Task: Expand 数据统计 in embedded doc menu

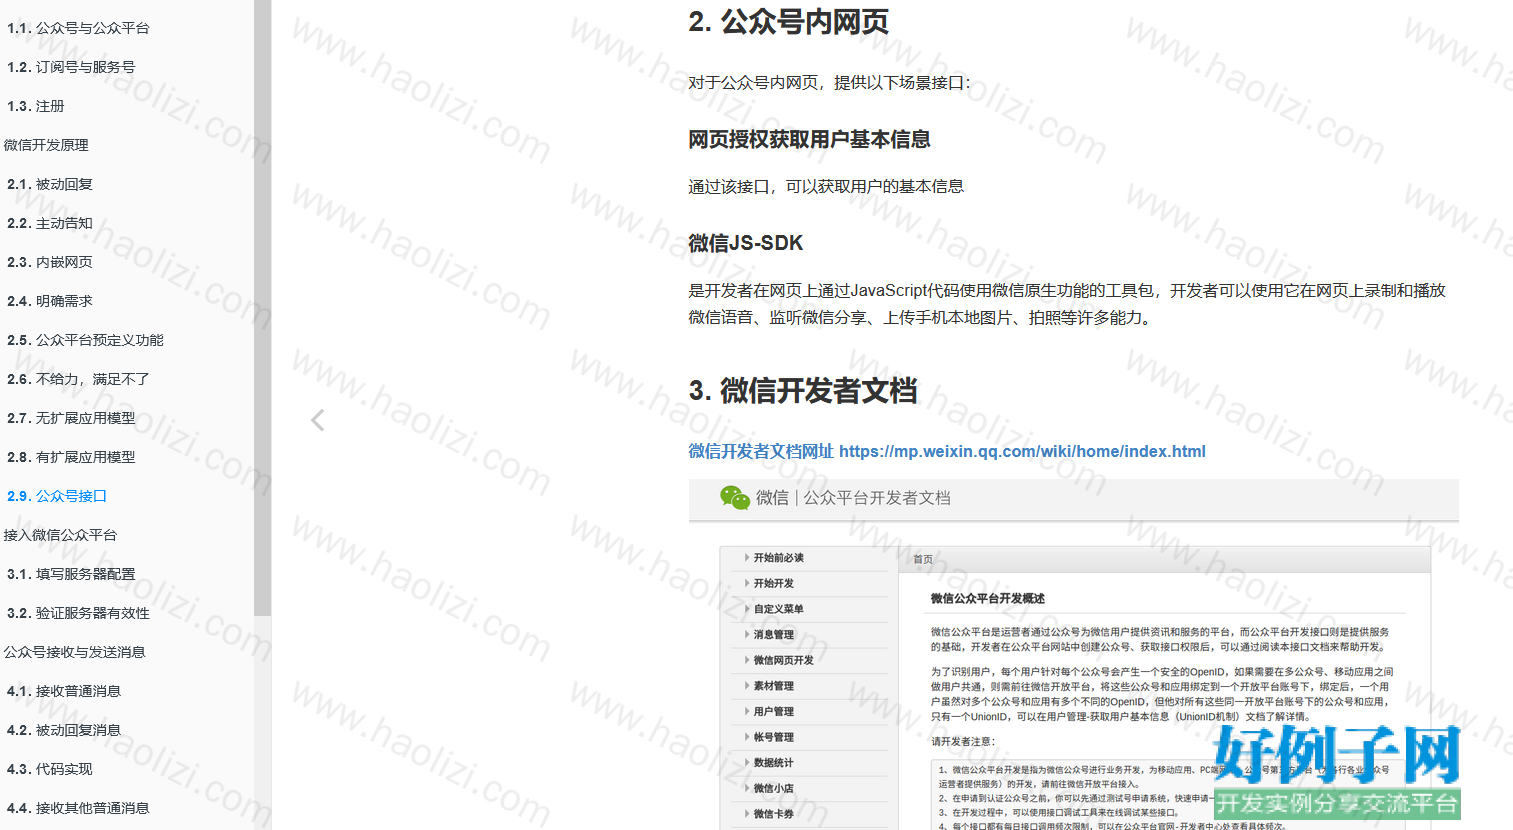Action: point(774,763)
